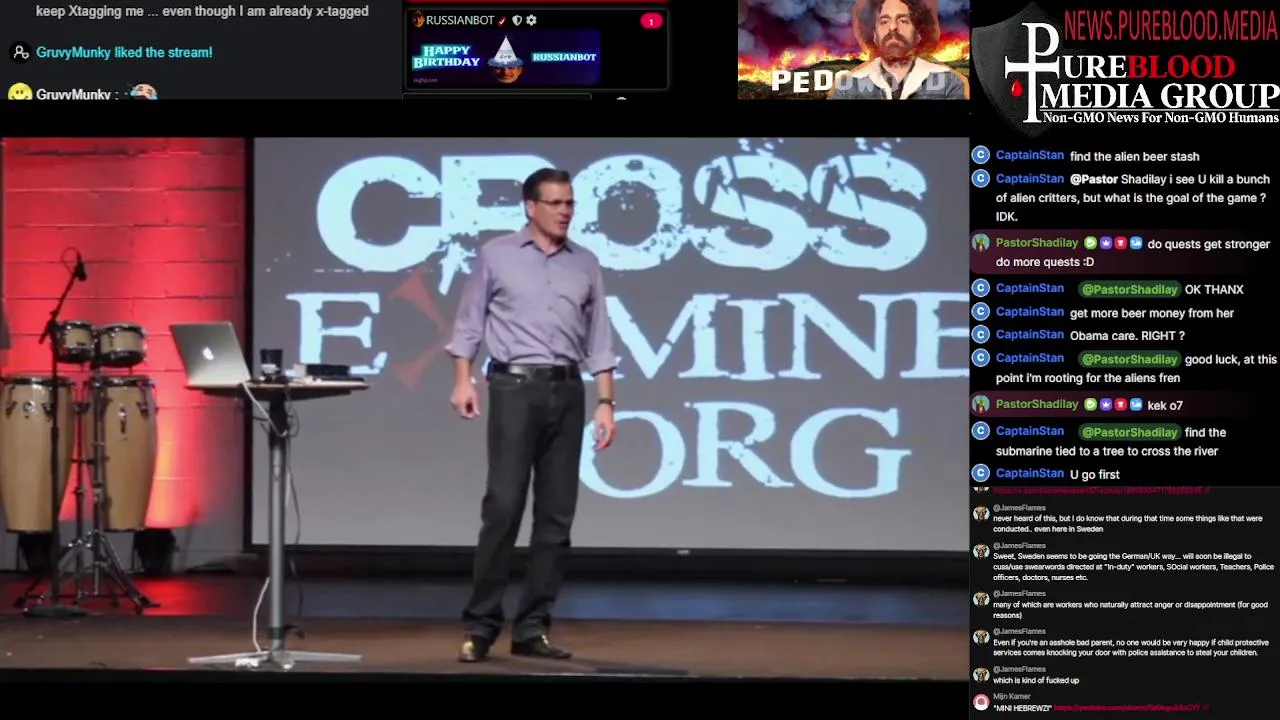The width and height of the screenshot is (1280, 720).
Task: Click the blue badge in the 'do quests get stronger' row
Action: [x=1136, y=243]
